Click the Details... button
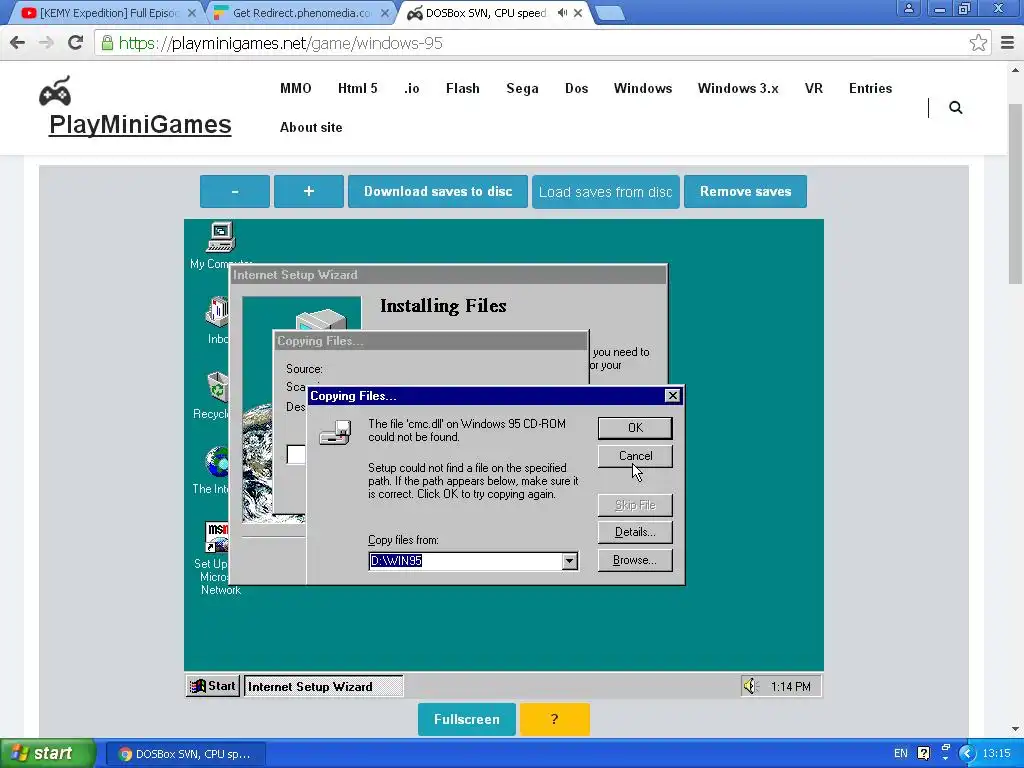 [635, 532]
